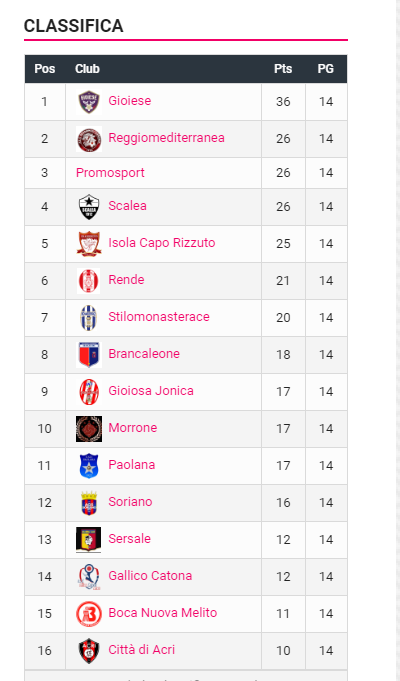This screenshot has height=681, width=400.
Task: Click the Gioiese club crest
Action: click(x=89, y=102)
